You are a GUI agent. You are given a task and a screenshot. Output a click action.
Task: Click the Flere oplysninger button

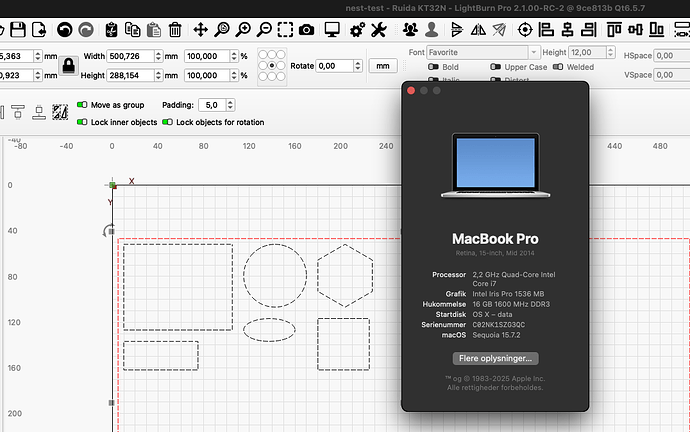pyautogui.click(x=496, y=358)
